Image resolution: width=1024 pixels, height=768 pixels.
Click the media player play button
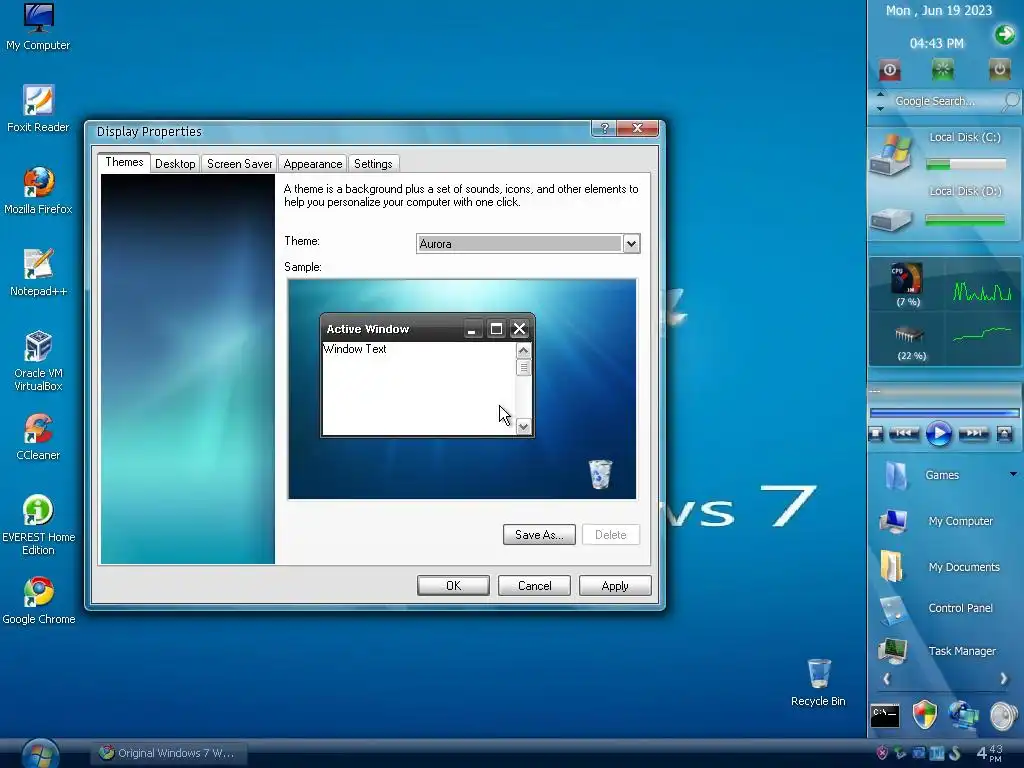938,434
